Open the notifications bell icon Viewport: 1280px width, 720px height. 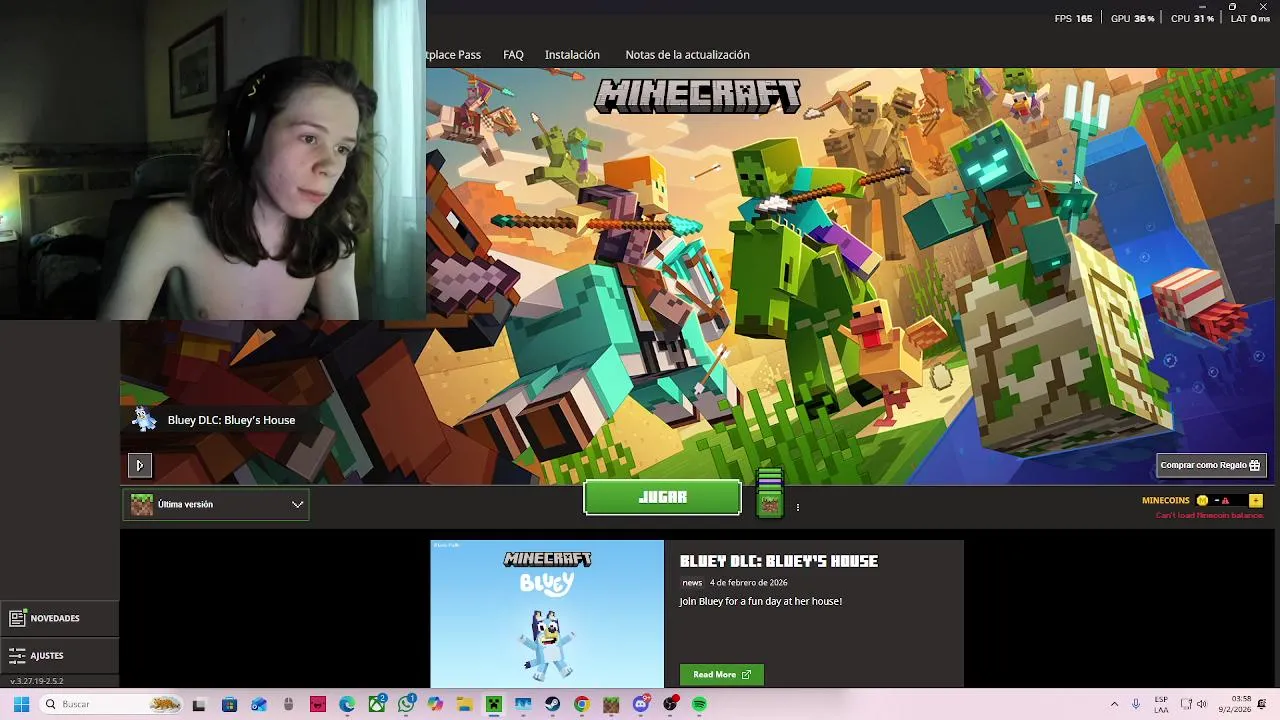pyautogui.click(x=1263, y=704)
